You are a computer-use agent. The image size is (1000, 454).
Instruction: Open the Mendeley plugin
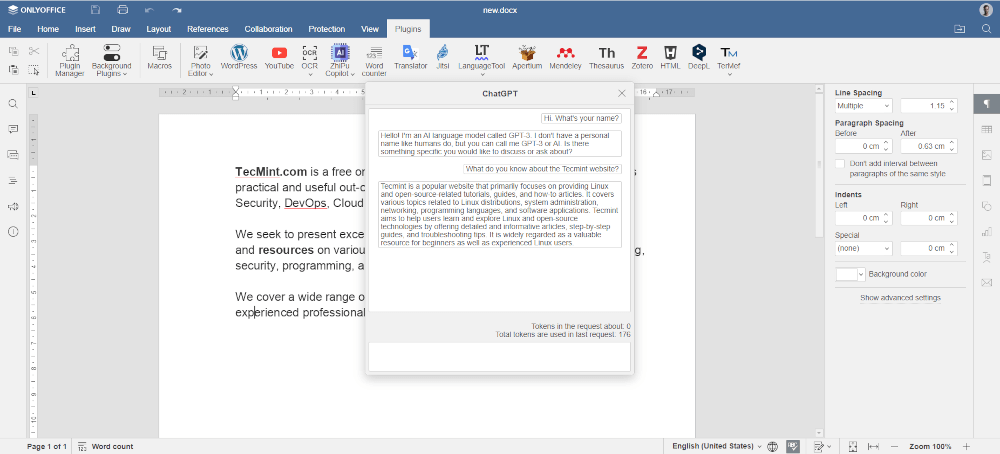coord(565,57)
